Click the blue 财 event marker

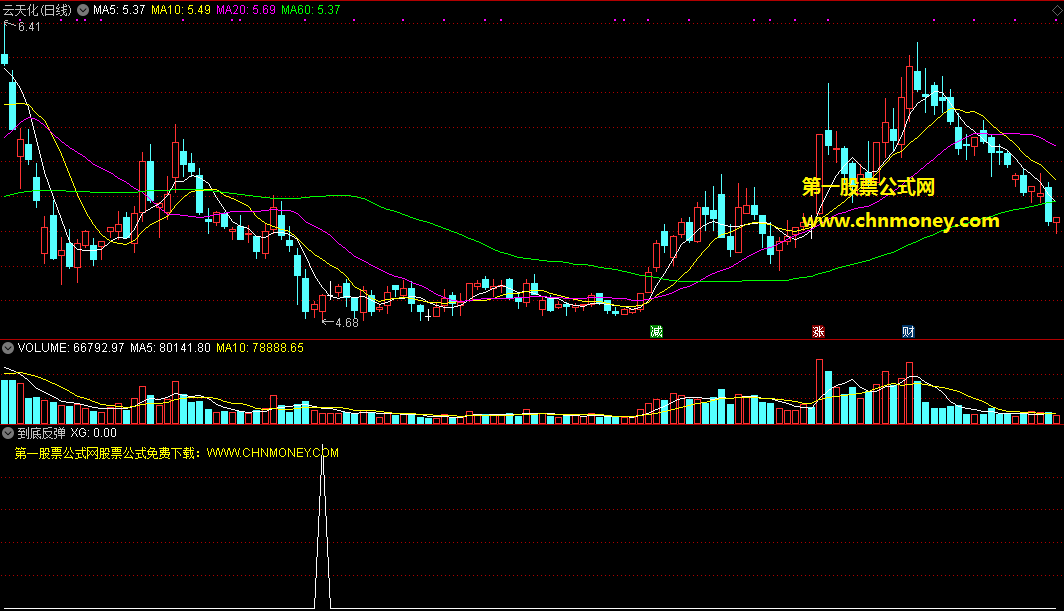click(908, 331)
